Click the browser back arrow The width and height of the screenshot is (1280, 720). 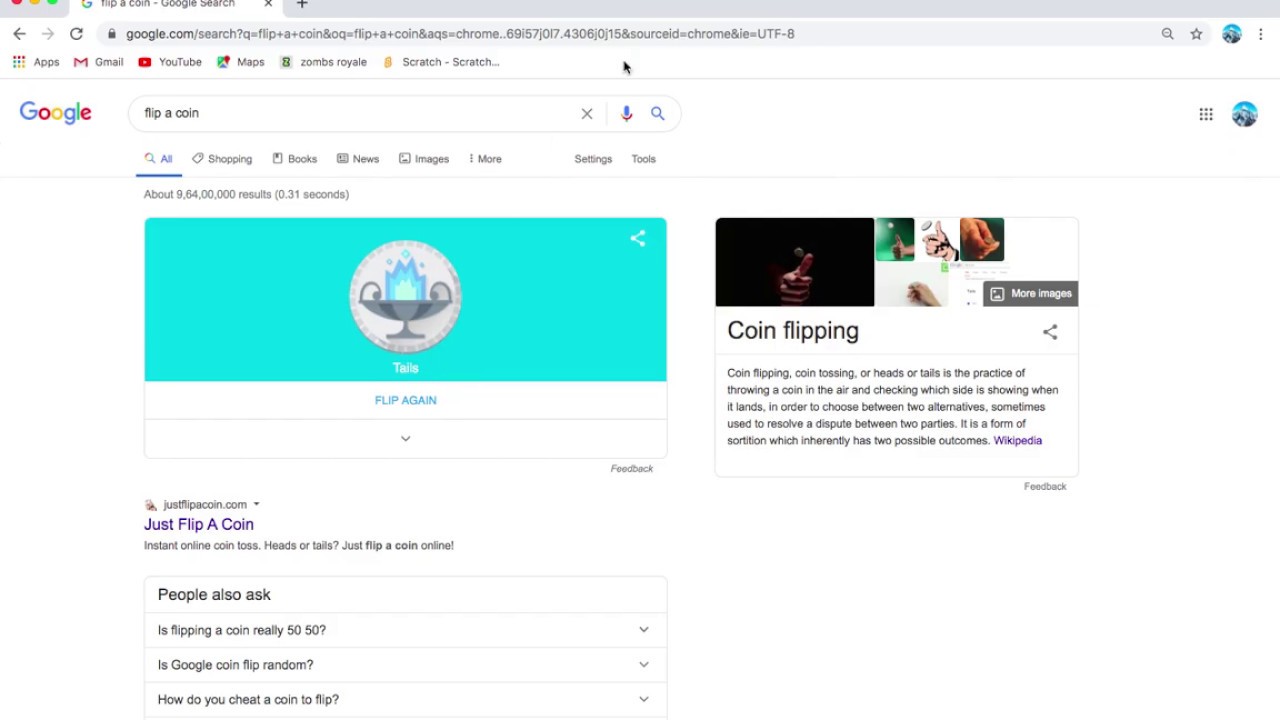pyautogui.click(x=19, y=34)
